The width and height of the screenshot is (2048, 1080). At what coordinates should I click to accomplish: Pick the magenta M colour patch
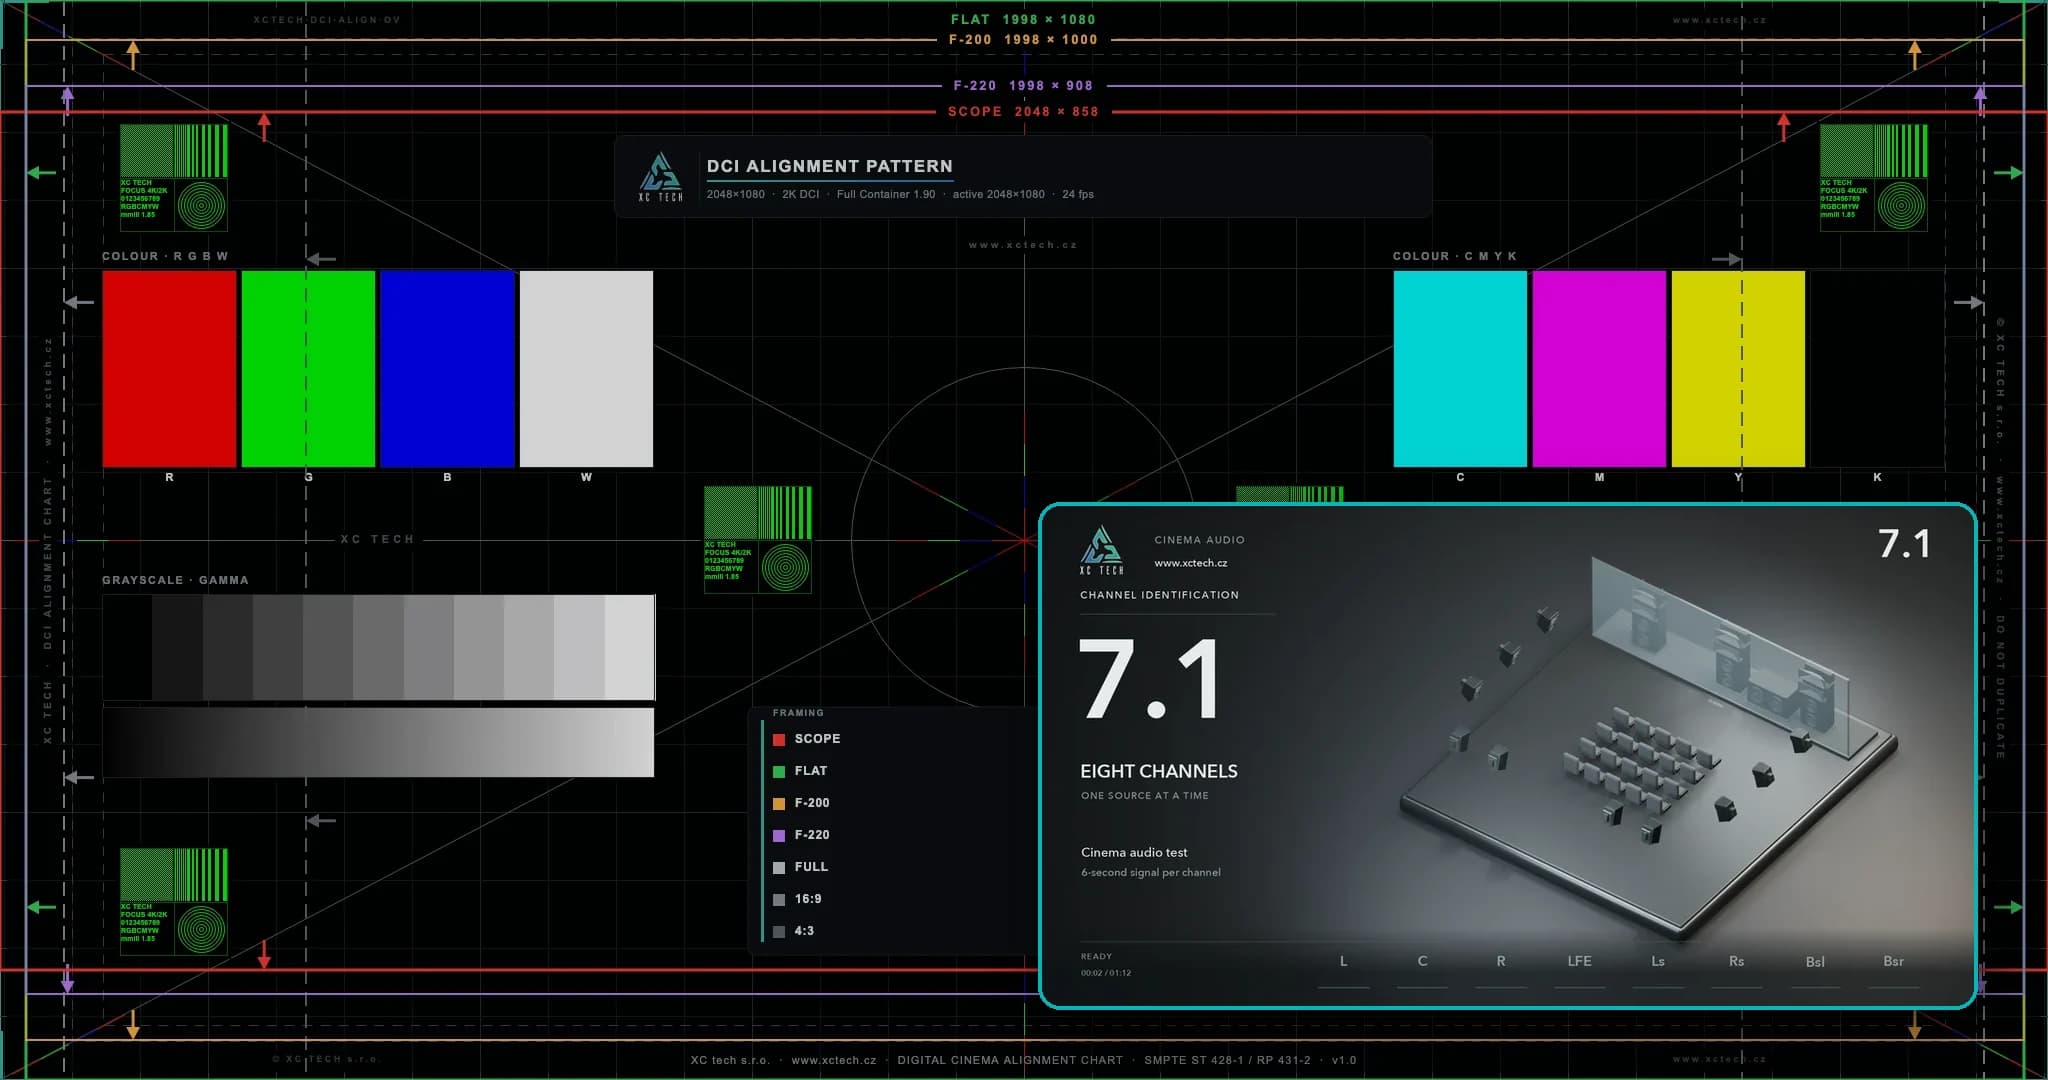1599,368
